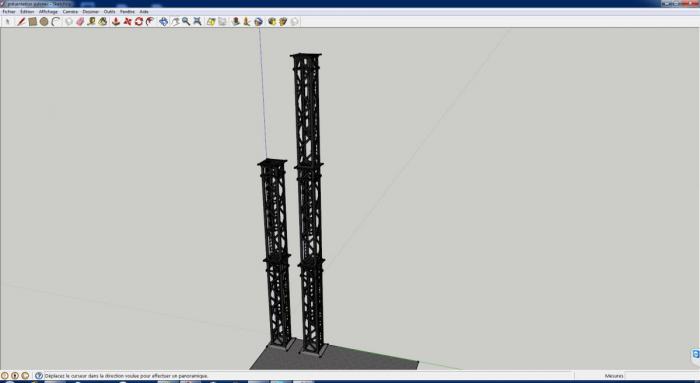Viewport: 700px width, 383px height.
Task: Click the Share Component icon
Action: tap(295, 21)
